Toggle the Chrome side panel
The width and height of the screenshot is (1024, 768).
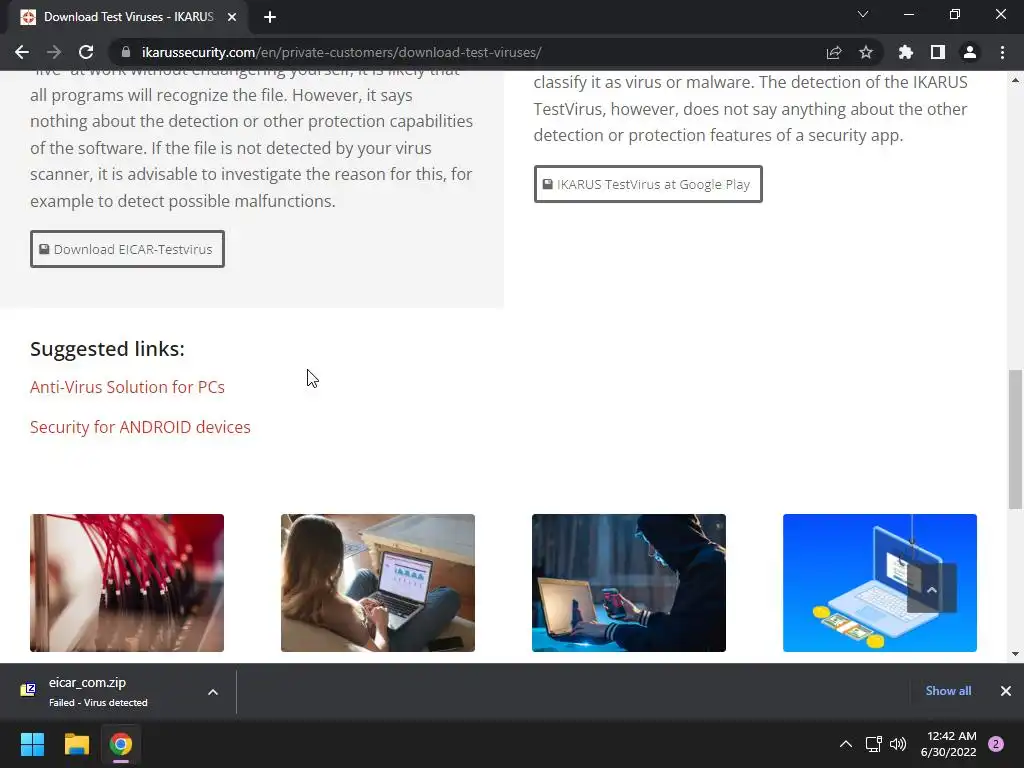938,52
